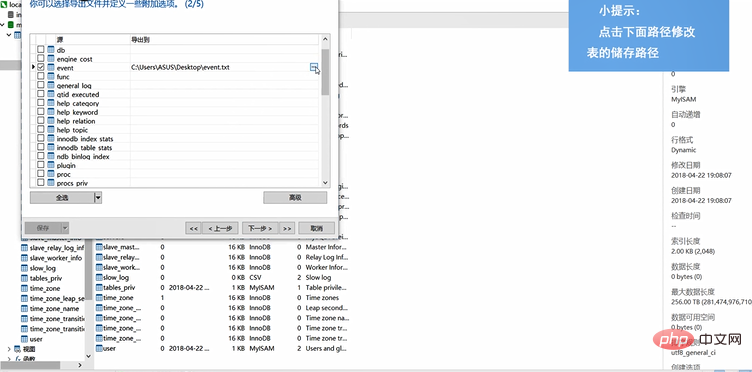The height and width of the screenshot is (372, 752).
Task: Click the db table icon in export list
Action: (51, 50)
